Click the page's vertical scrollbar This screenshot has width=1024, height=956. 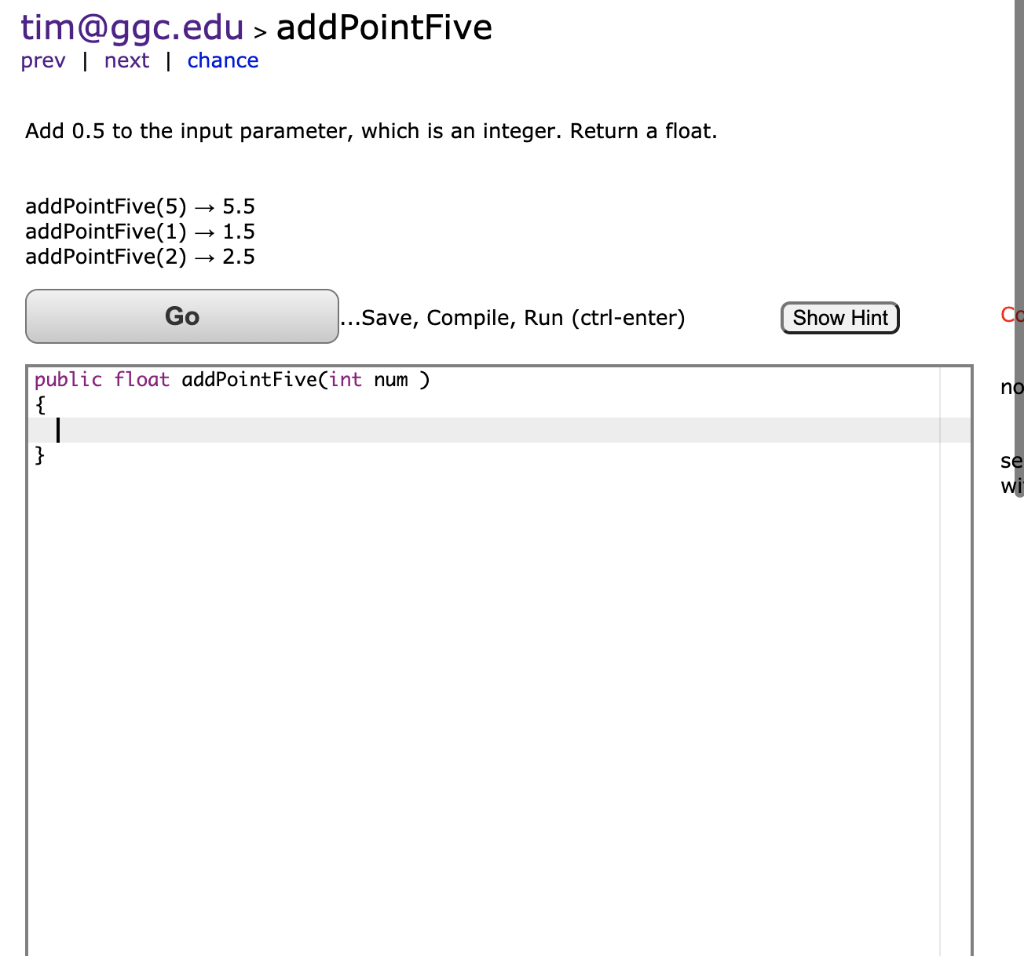(x=1018, y=478)
